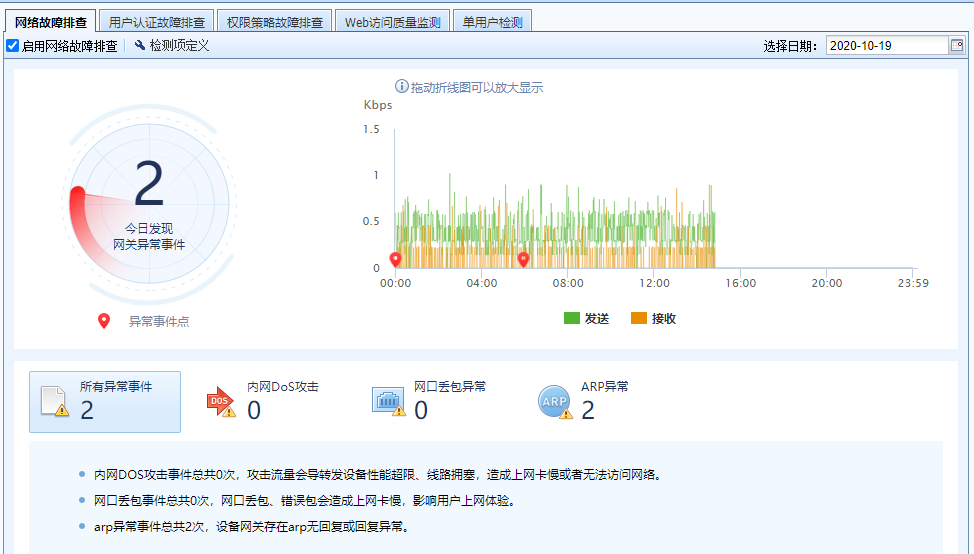This screenshot has width=974, height=554.
Task: Click the DoS attack icon
Action: point(221,401)
